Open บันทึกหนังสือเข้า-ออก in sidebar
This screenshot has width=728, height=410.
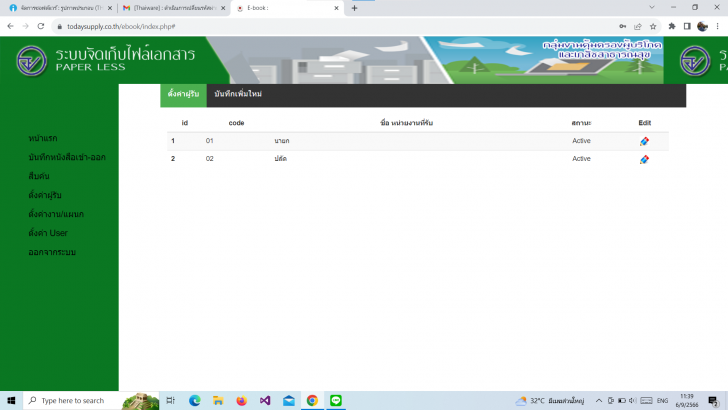tap(67, 157)
